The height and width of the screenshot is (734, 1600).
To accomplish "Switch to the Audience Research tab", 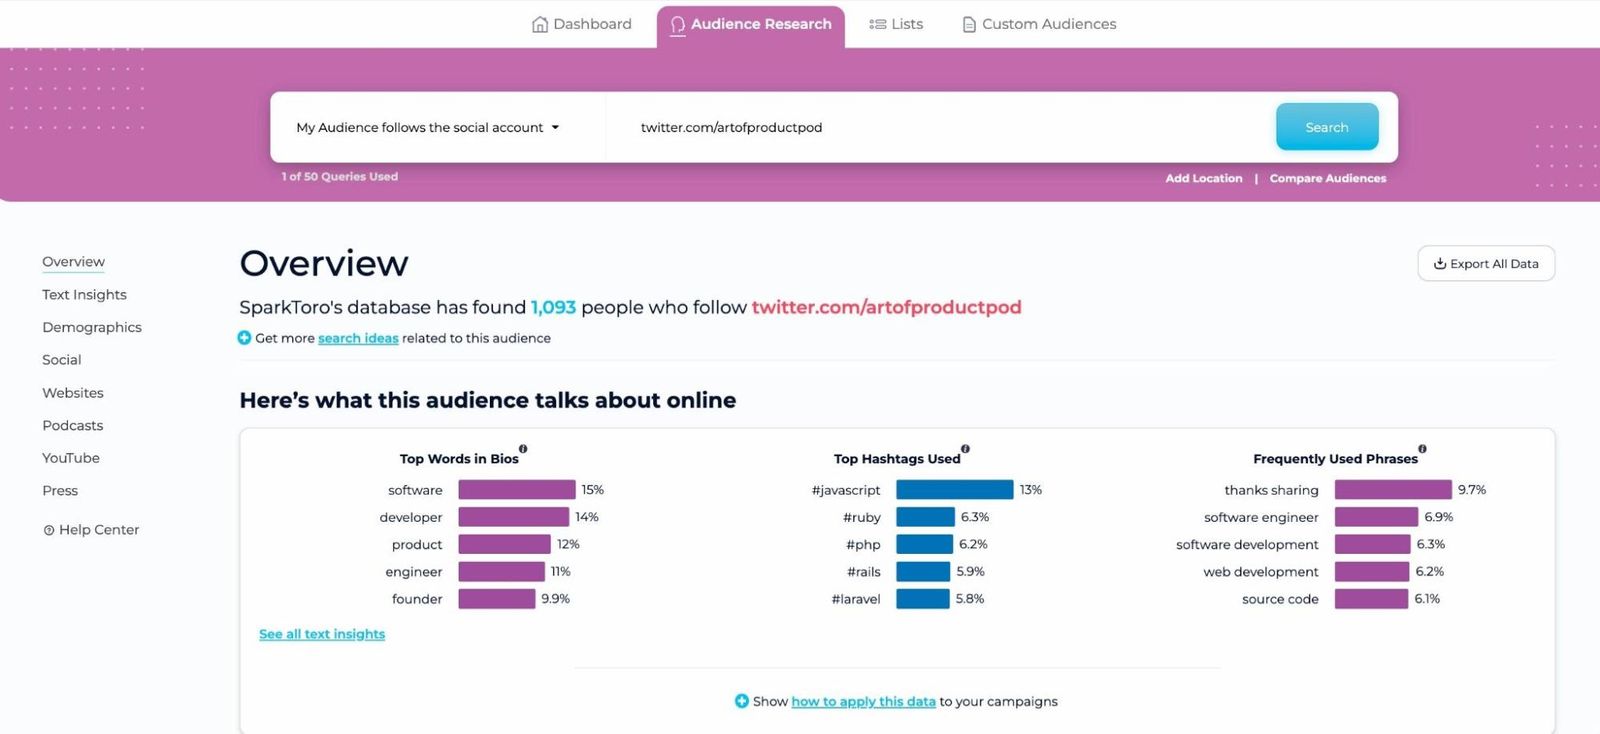I will [x=750, y=25].
